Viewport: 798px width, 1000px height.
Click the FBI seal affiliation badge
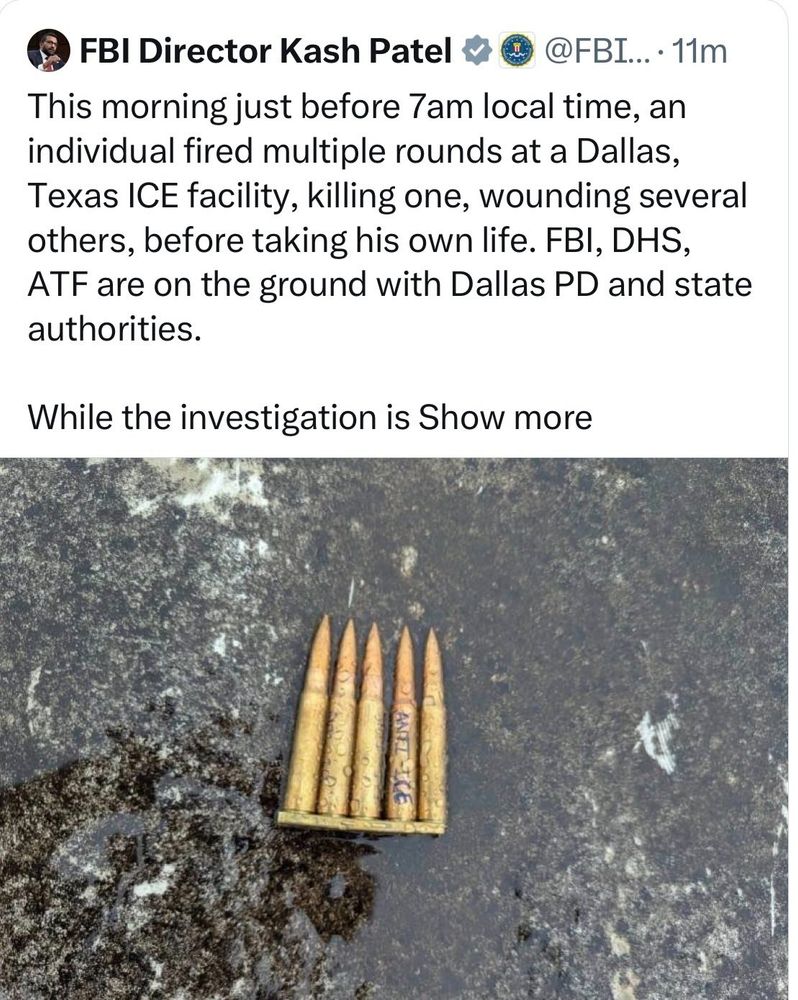(517, 51)
